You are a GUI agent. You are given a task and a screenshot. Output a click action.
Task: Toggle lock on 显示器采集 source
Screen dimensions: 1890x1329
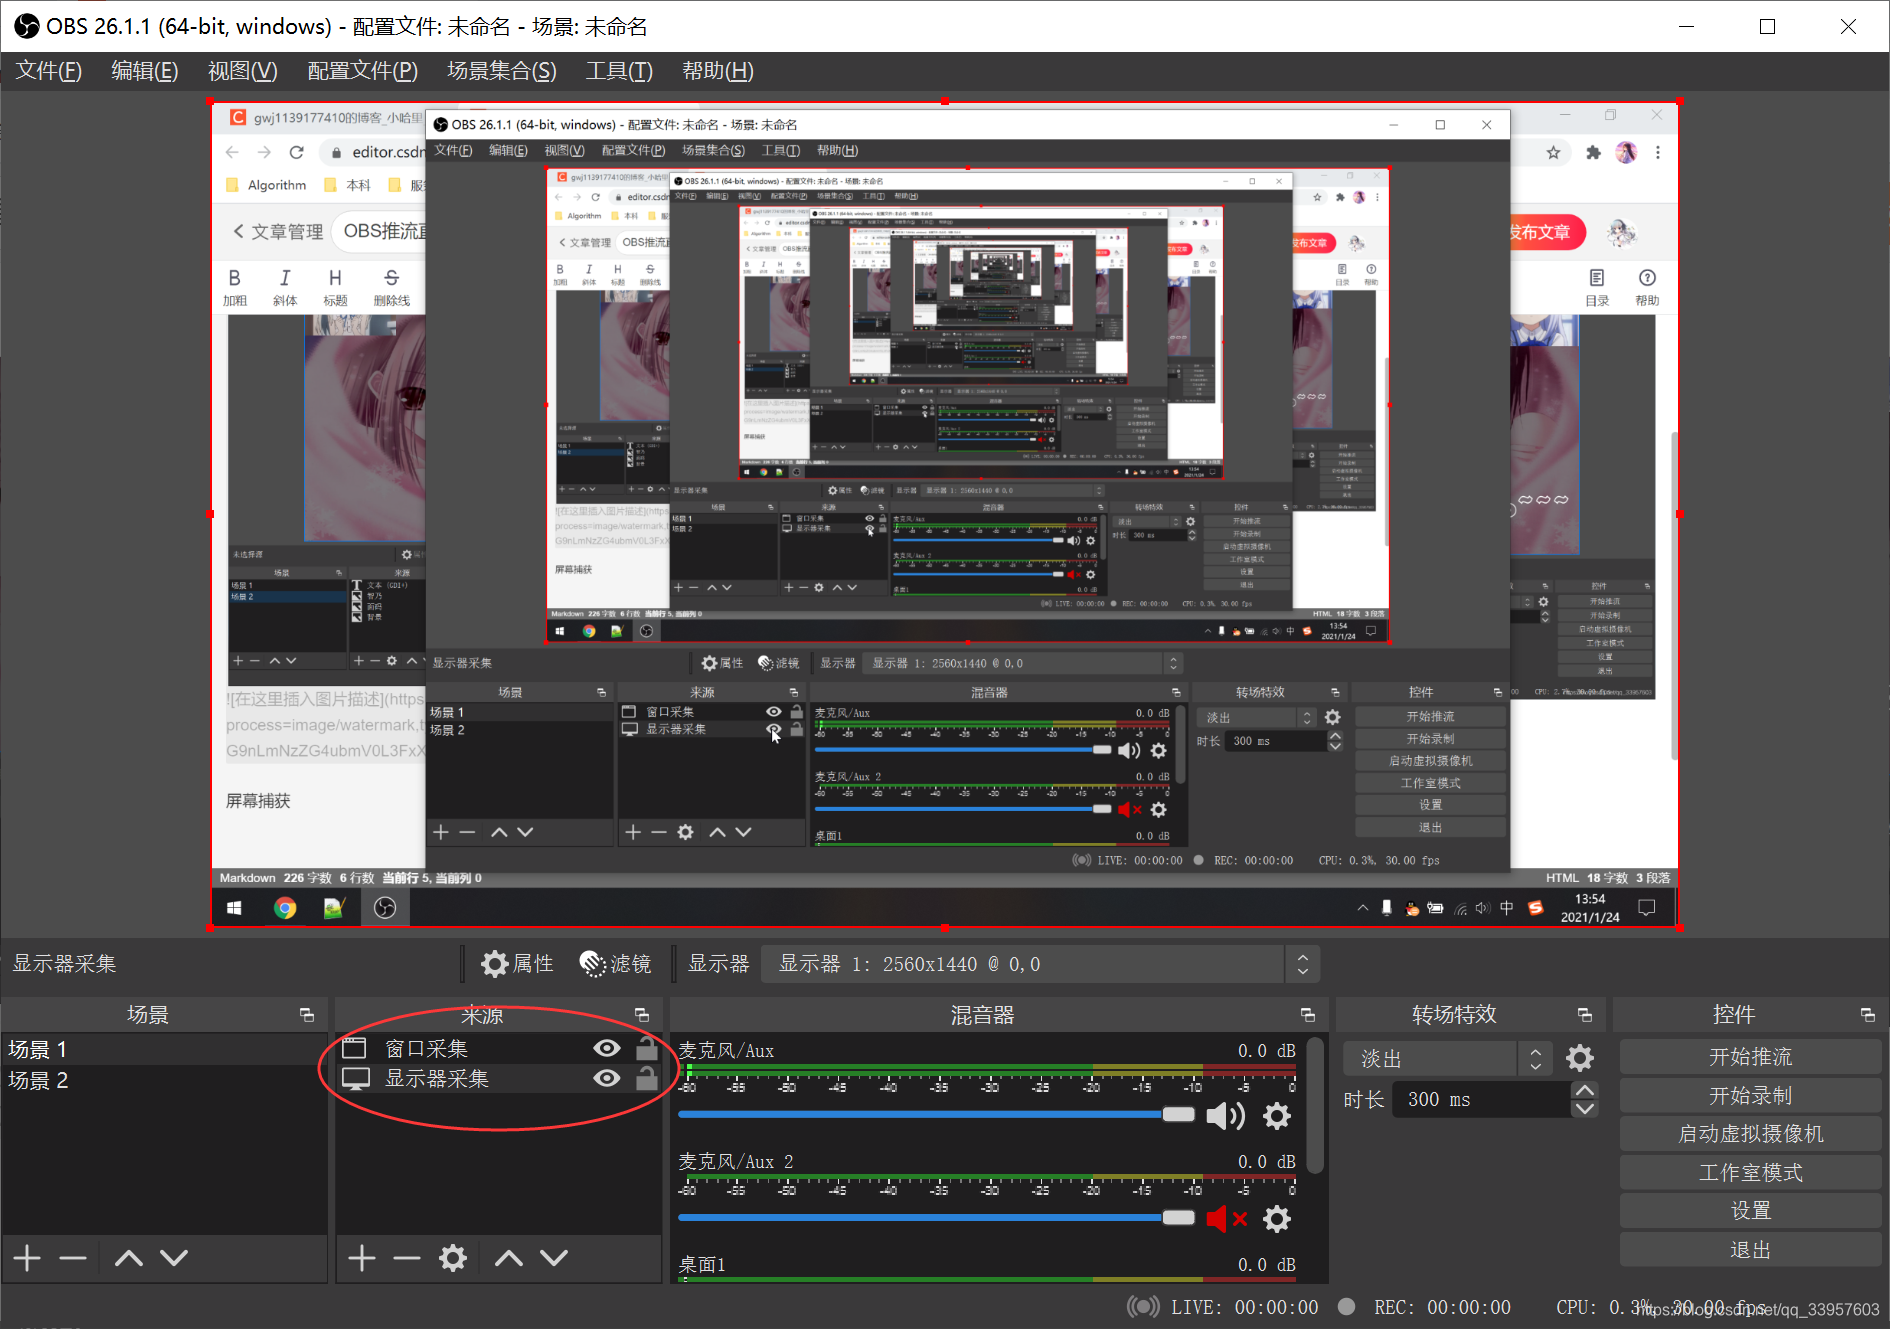click(x=647, y=1078)
